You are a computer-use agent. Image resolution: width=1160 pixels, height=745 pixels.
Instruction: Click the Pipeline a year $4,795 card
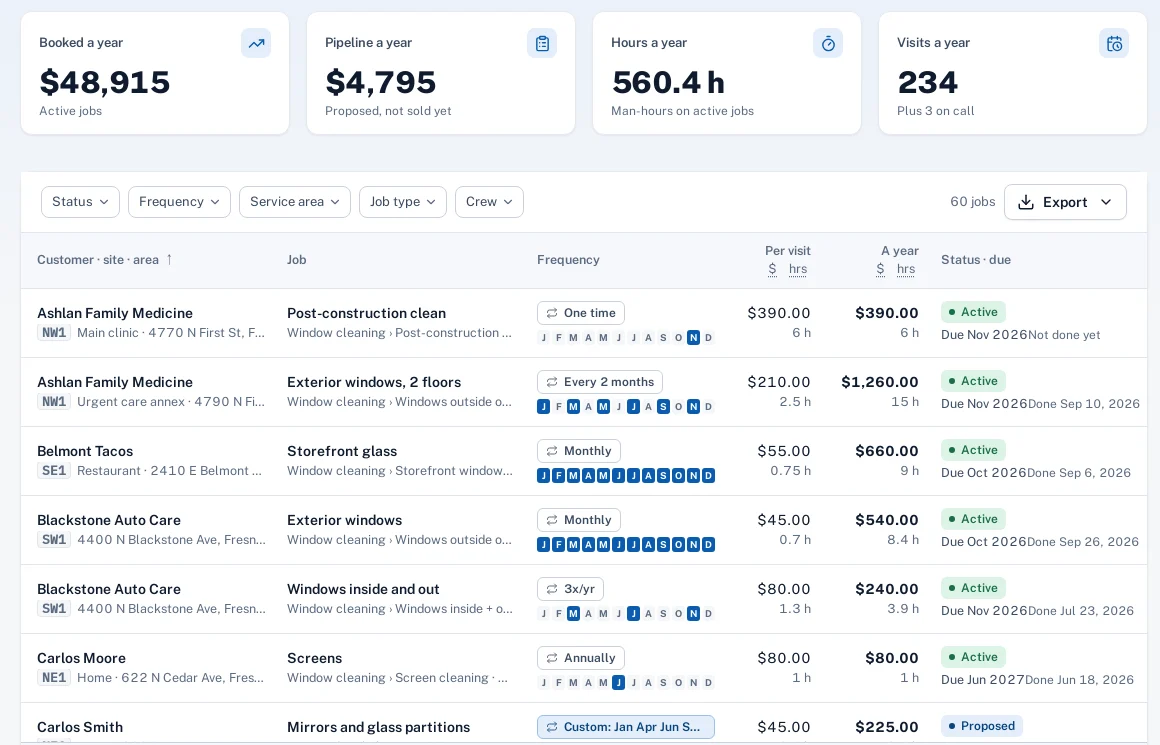coord(441,73)
